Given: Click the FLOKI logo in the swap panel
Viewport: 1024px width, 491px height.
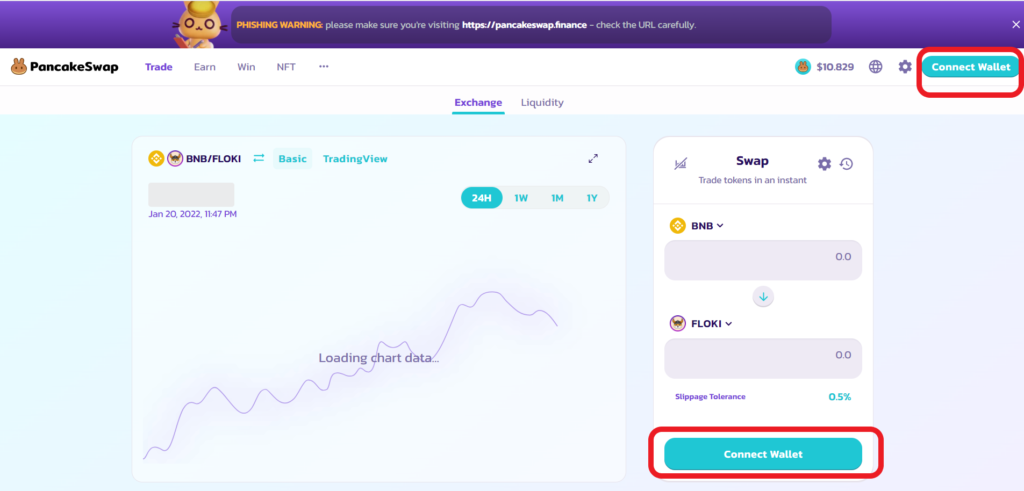Looking at the screenshot, I should [678, 323].
